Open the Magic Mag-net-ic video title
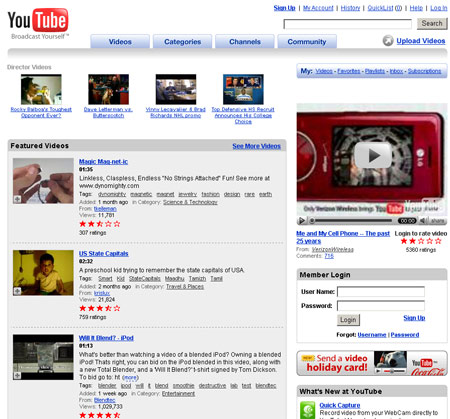The width and height of the screenshot is (450, 419). pos(103,161)
